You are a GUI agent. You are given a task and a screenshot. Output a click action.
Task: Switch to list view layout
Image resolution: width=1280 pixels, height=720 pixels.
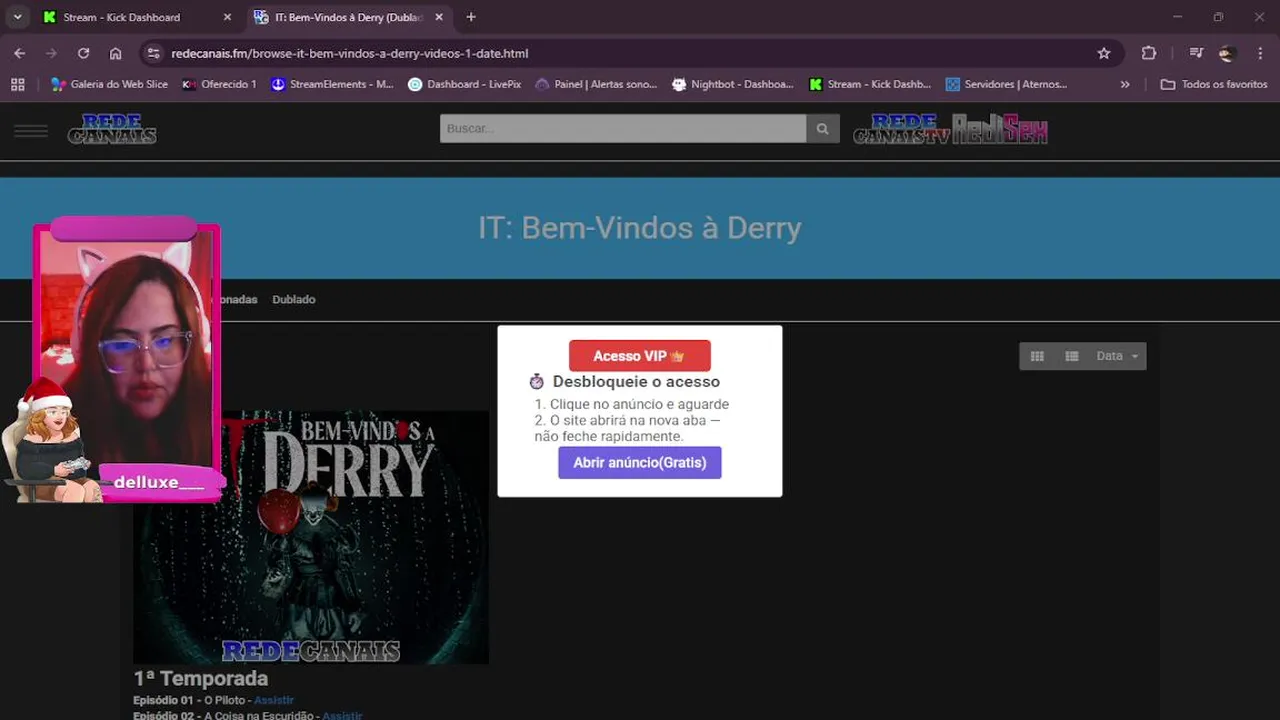pos(1071,356)
